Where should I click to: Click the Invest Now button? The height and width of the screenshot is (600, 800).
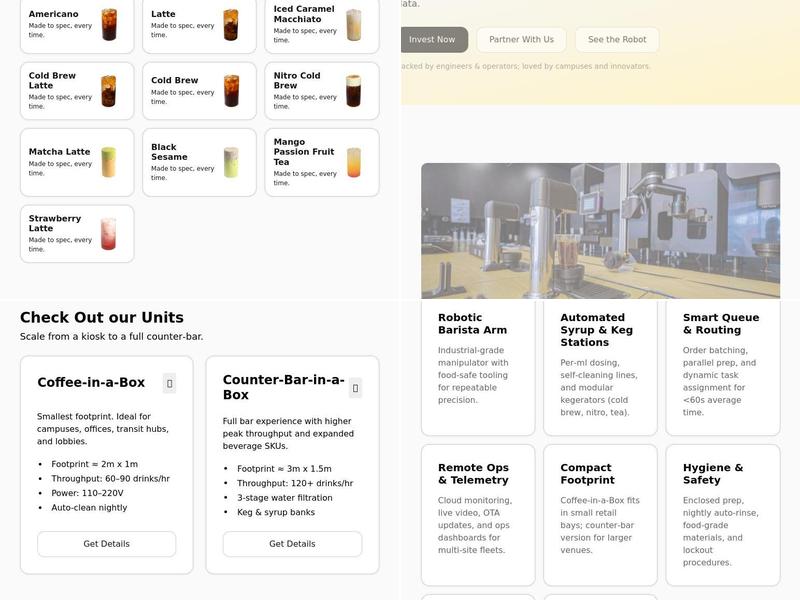click(x=432, y=40)
